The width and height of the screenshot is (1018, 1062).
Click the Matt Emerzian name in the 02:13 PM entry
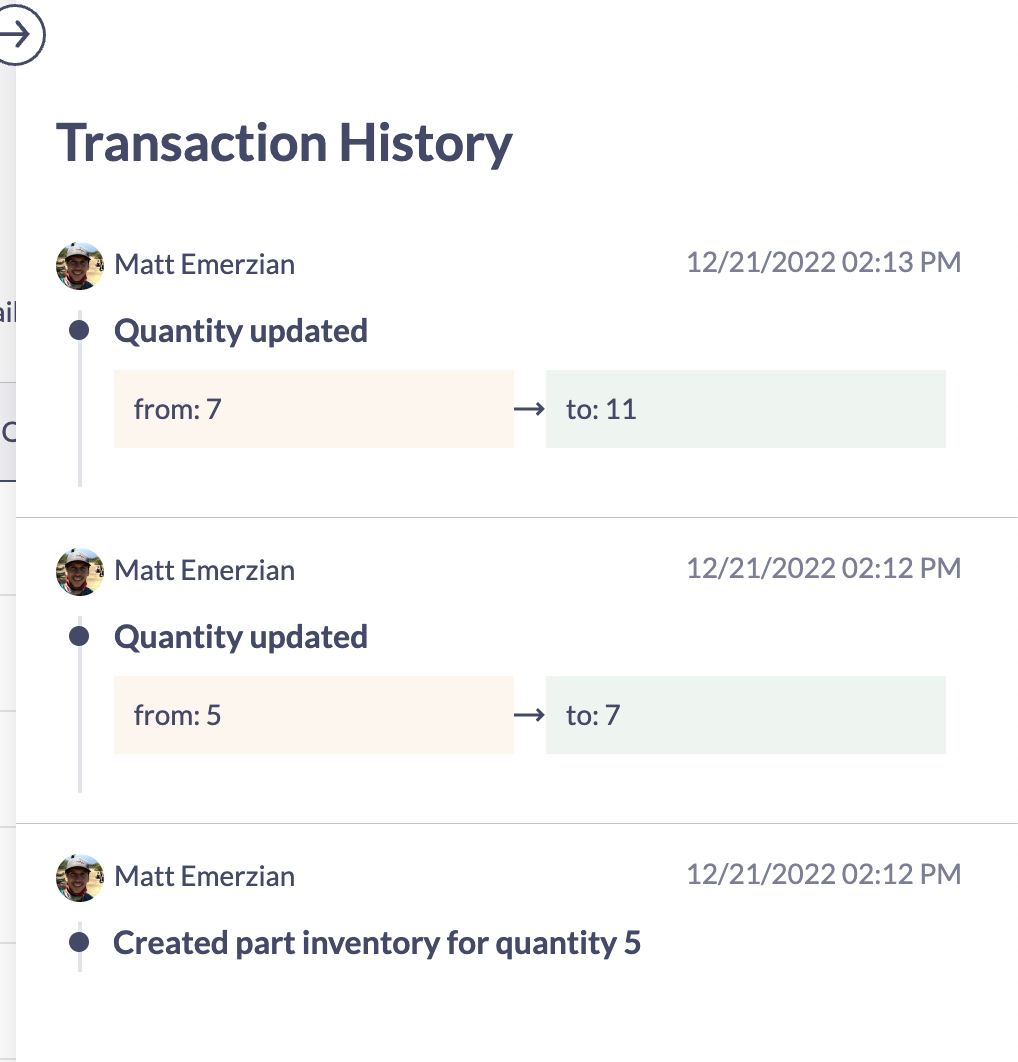coord(205,265)
